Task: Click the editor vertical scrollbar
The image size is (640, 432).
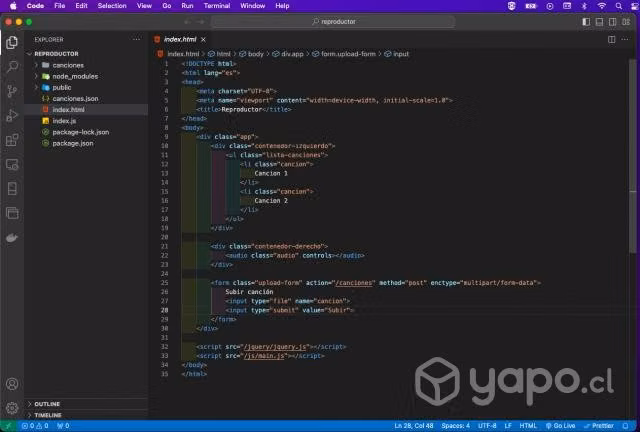Action: [633, 155]
